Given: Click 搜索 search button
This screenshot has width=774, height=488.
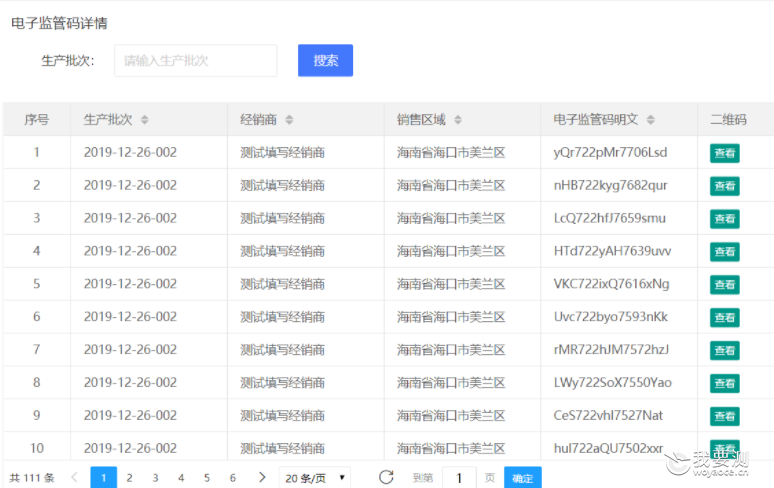Looking at the screenshot, I should 325,60.
